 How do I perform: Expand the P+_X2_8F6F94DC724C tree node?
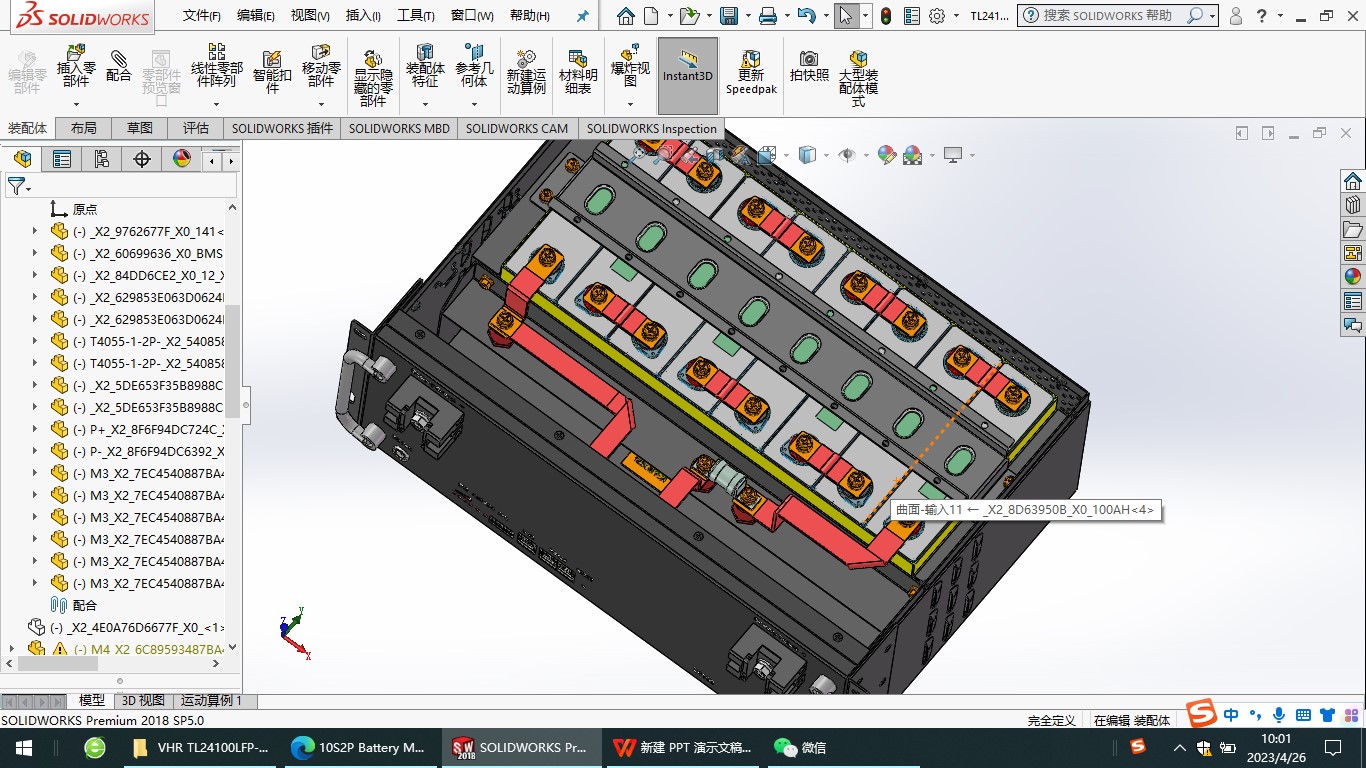(35, 430)
